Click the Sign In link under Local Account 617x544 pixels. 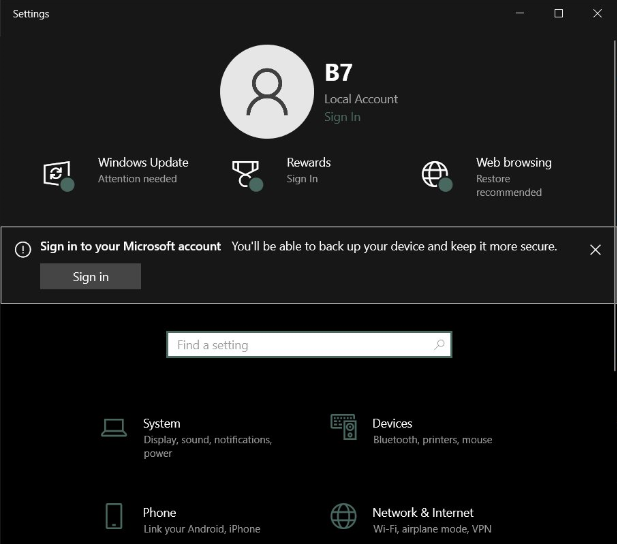342,117
